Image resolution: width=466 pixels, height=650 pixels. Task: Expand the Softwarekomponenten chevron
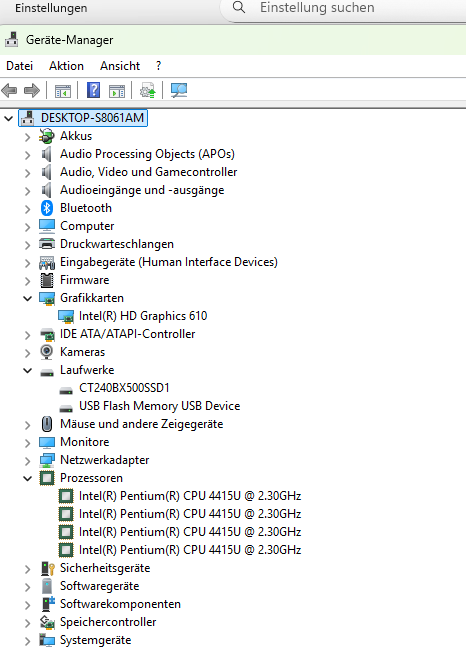pyautogui.click(x=27, y=605)
